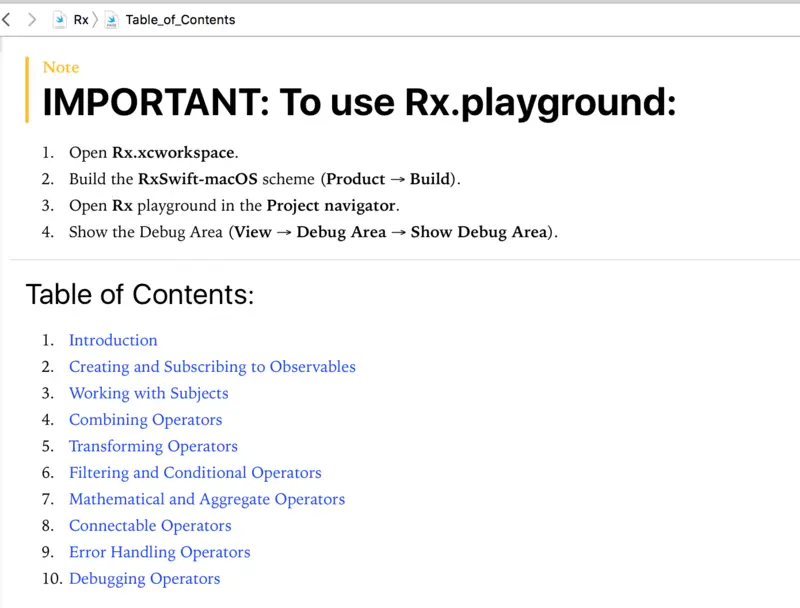Viewport: 800px width, 608px height.
Task: Go forward using the right arrow
Action: [32, 20]
